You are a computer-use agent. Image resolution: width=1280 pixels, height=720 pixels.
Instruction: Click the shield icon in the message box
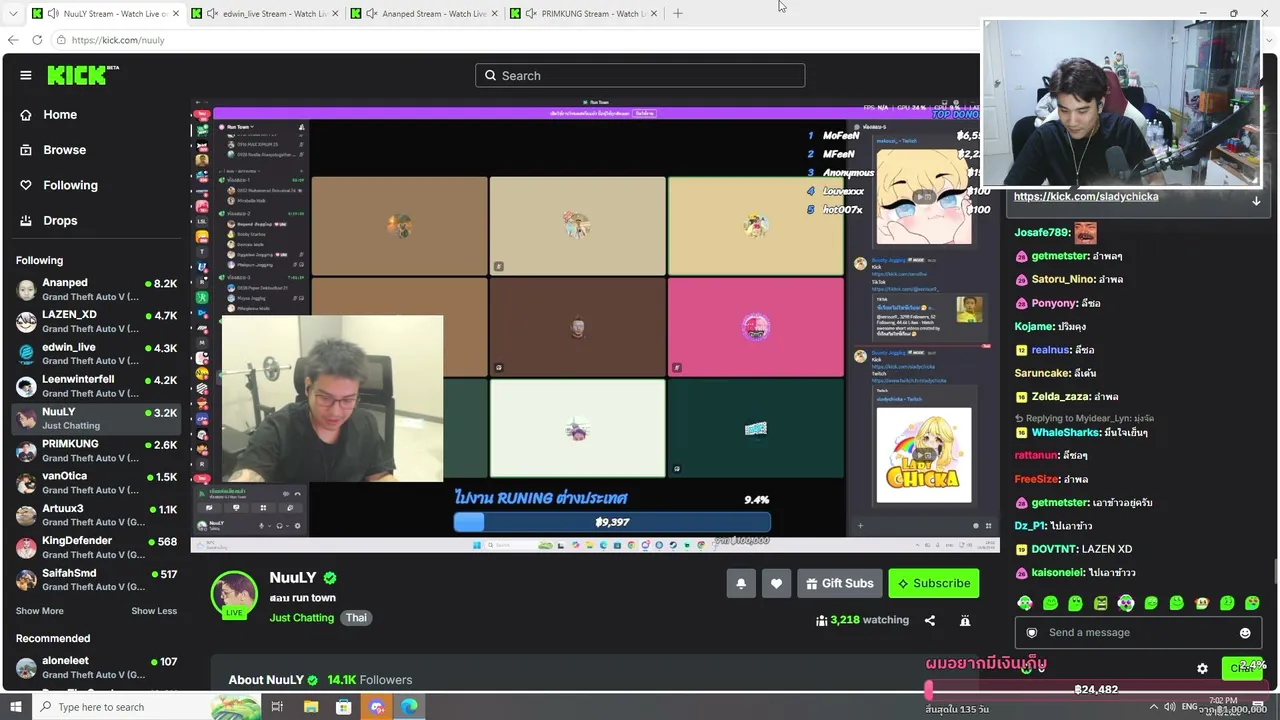(1032, 632)
